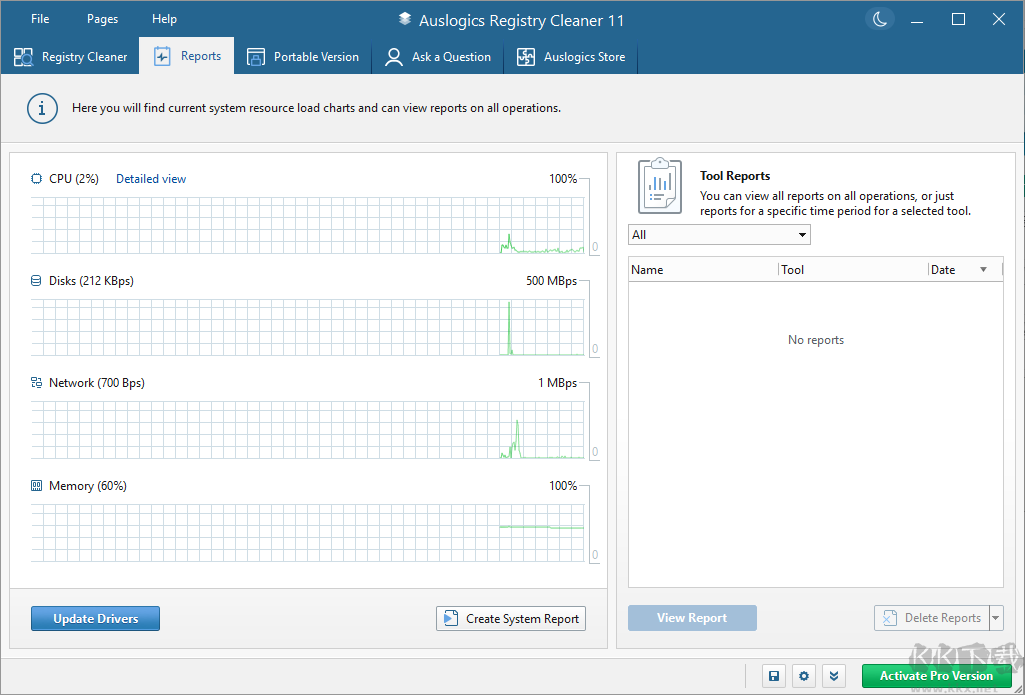Maximize the Auslogics window
This screenshot has height=695, width=1025.
click(958, 20)
